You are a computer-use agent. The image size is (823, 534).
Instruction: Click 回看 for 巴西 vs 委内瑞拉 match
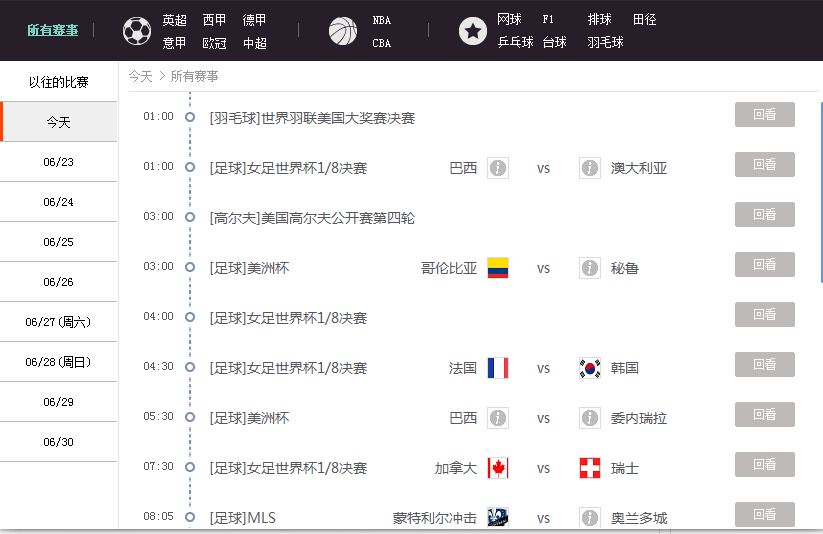pyautogui.click(x=765, y=414)
